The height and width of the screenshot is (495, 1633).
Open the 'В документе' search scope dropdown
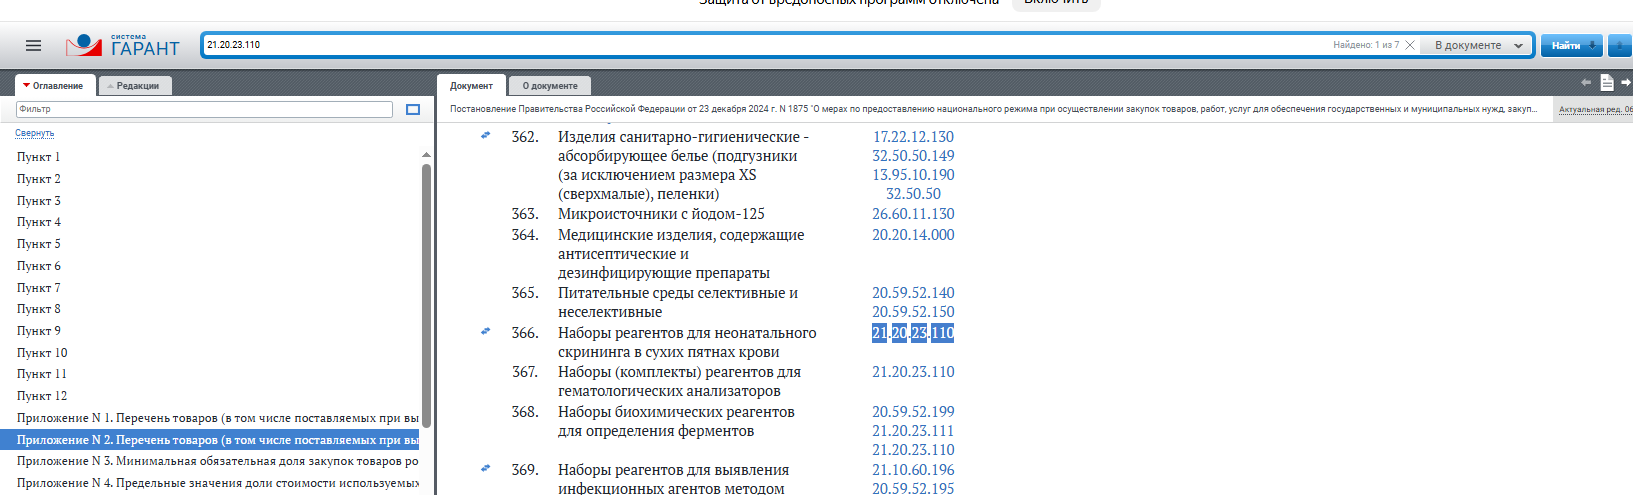[x=1478, y=45]
